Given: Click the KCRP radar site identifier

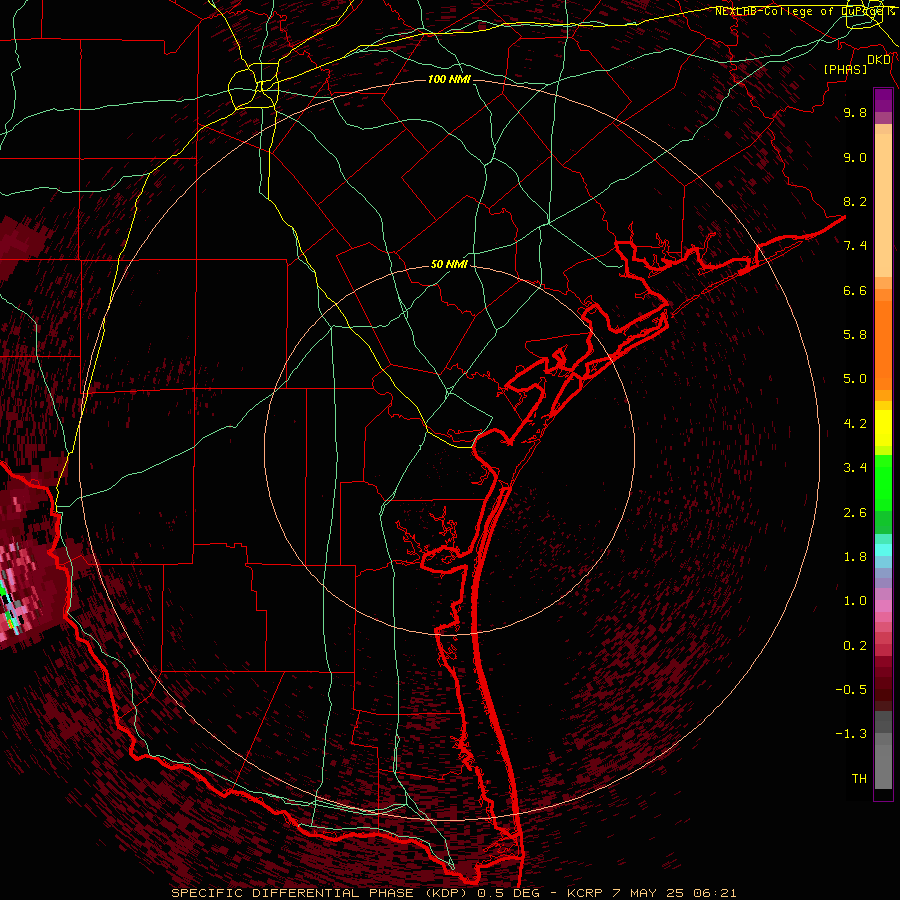Looking at the screenshot, I should coord(584,893).
